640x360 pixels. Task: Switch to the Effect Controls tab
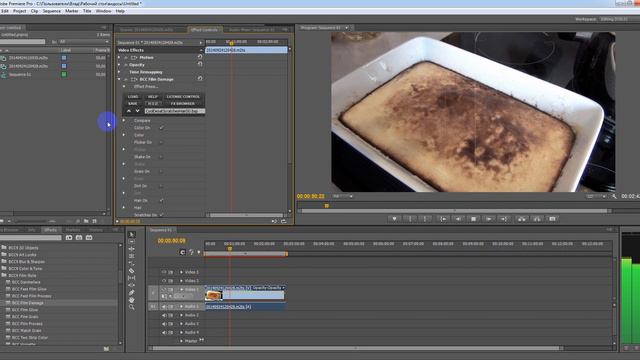pyautogui.click(x=204, y=29)
